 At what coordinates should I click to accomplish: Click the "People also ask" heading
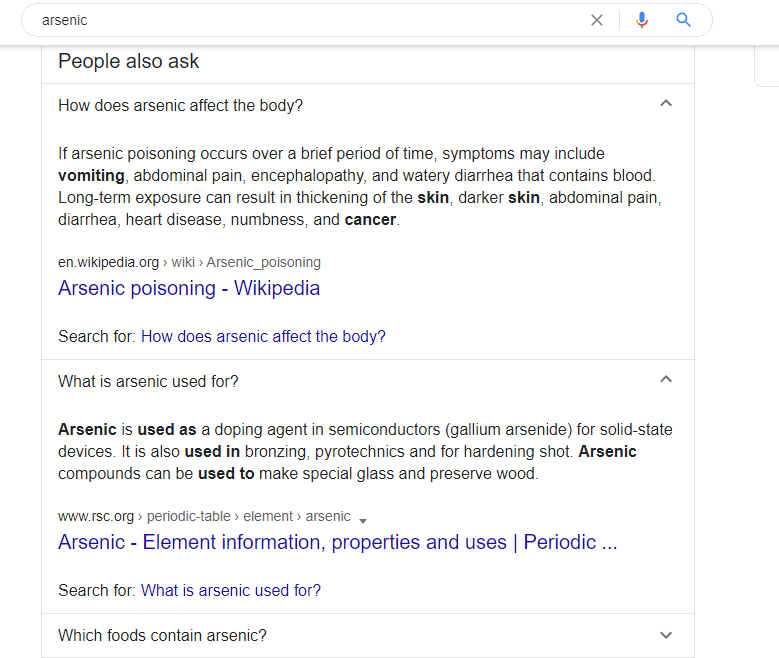(128, 61)
